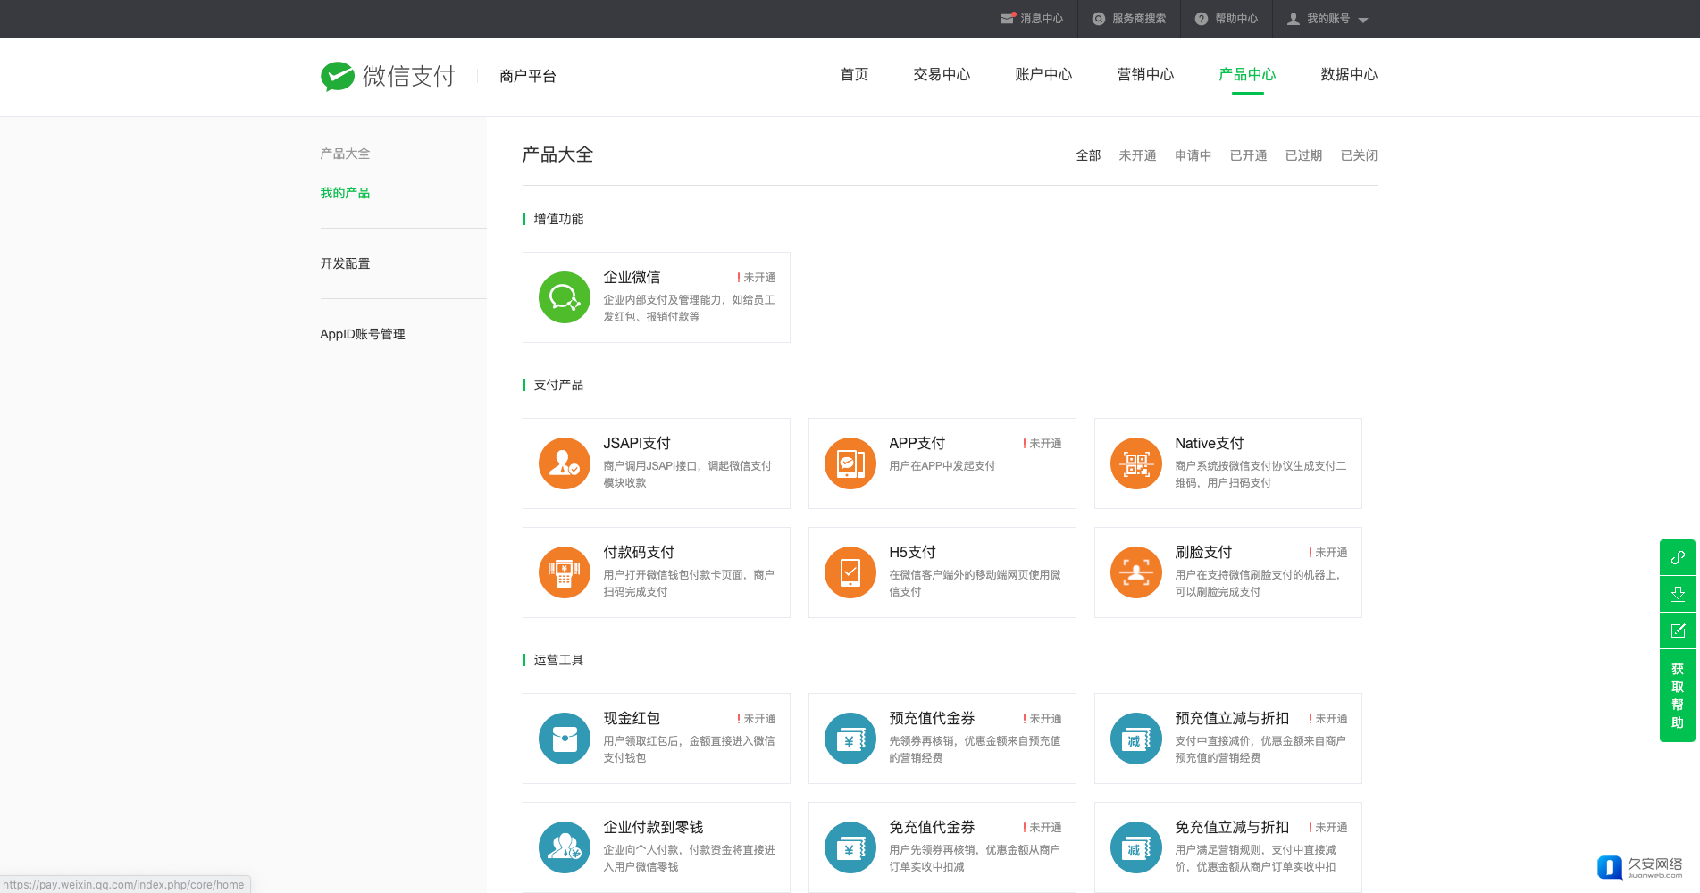
Task: Select the APP支付 orange icon
Action: click(850, 463)
